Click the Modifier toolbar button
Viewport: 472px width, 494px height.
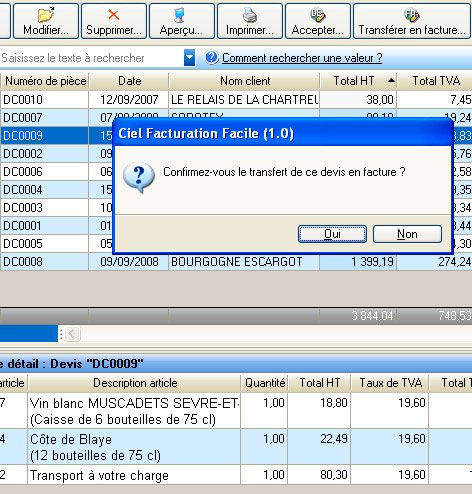[46, 21]
